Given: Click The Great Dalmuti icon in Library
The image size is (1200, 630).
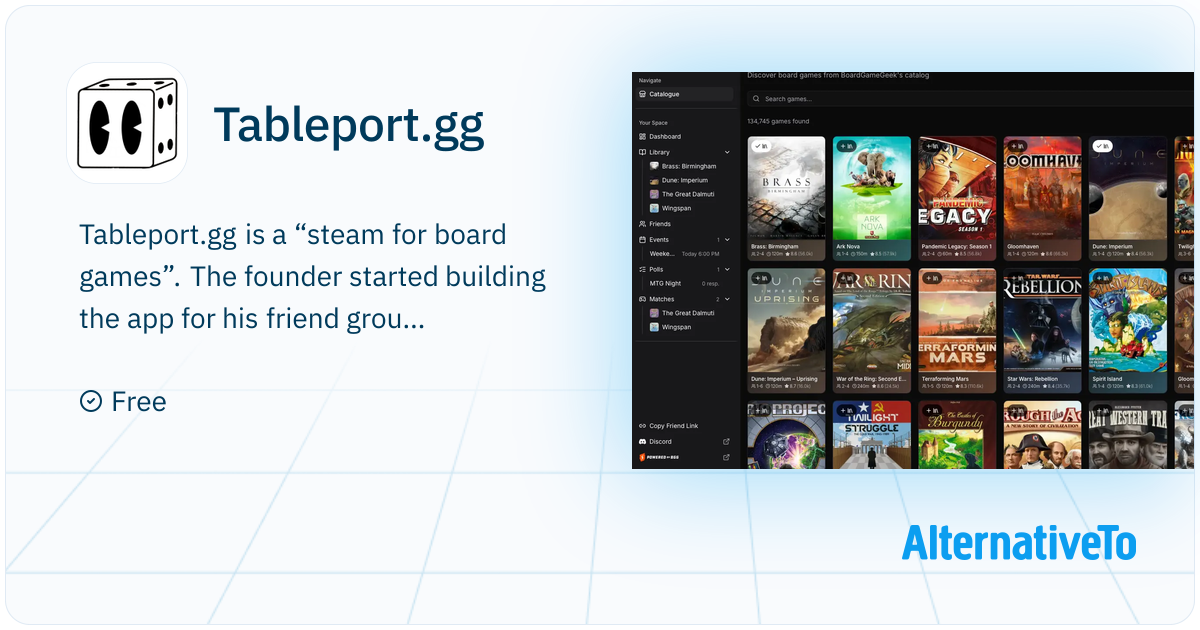Looking at the screenshot, I should point(654,194).
